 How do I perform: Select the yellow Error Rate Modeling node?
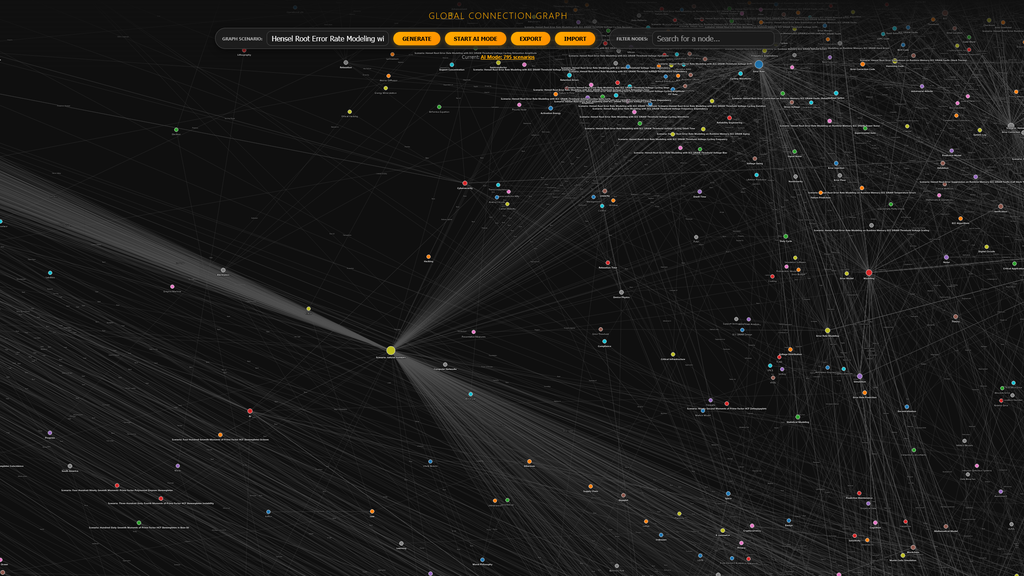pos(827,330)
